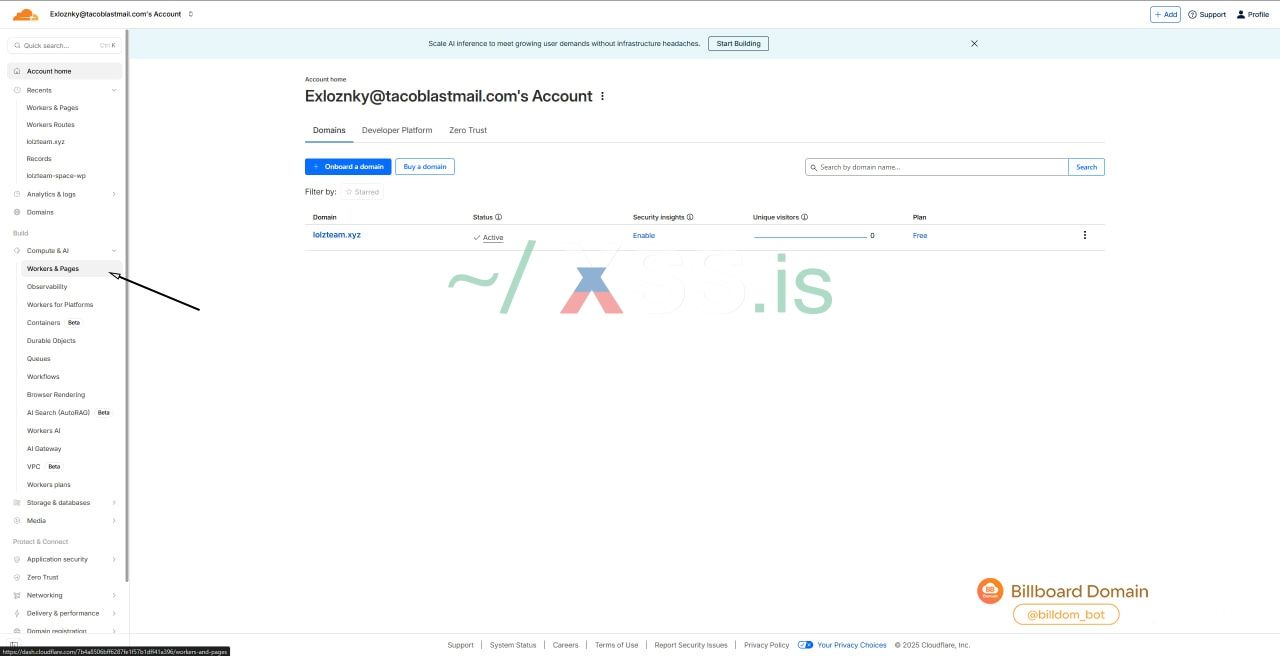The height and width of the screenshot is (656, 1280).
Task: Toggle the Starred filter
Action: (x=362, y=192)
